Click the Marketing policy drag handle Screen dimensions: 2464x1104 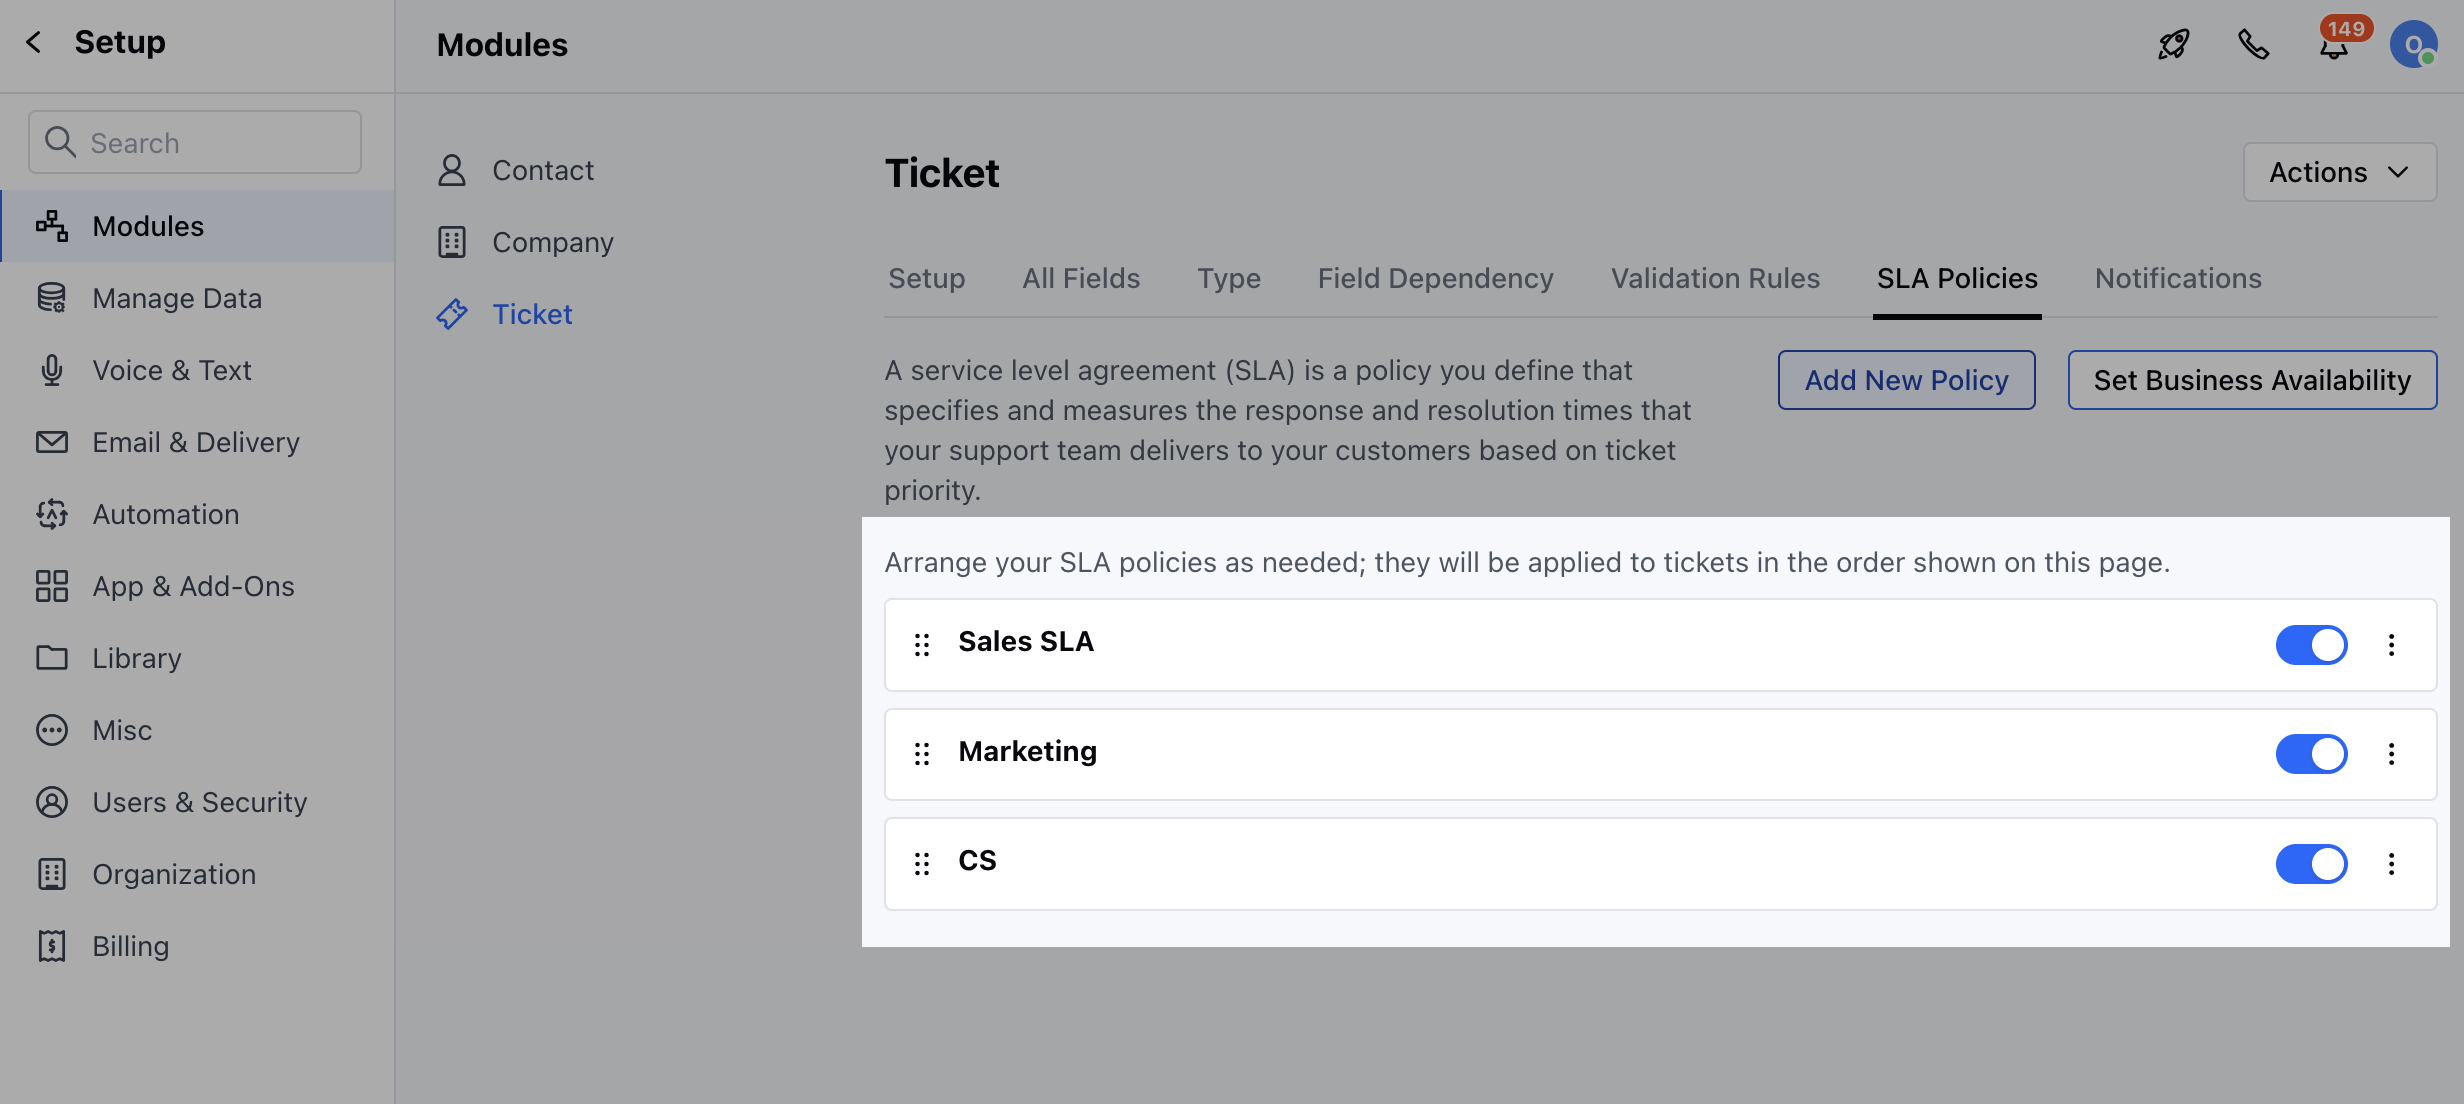pyautogui.click(x=922, y=754)
